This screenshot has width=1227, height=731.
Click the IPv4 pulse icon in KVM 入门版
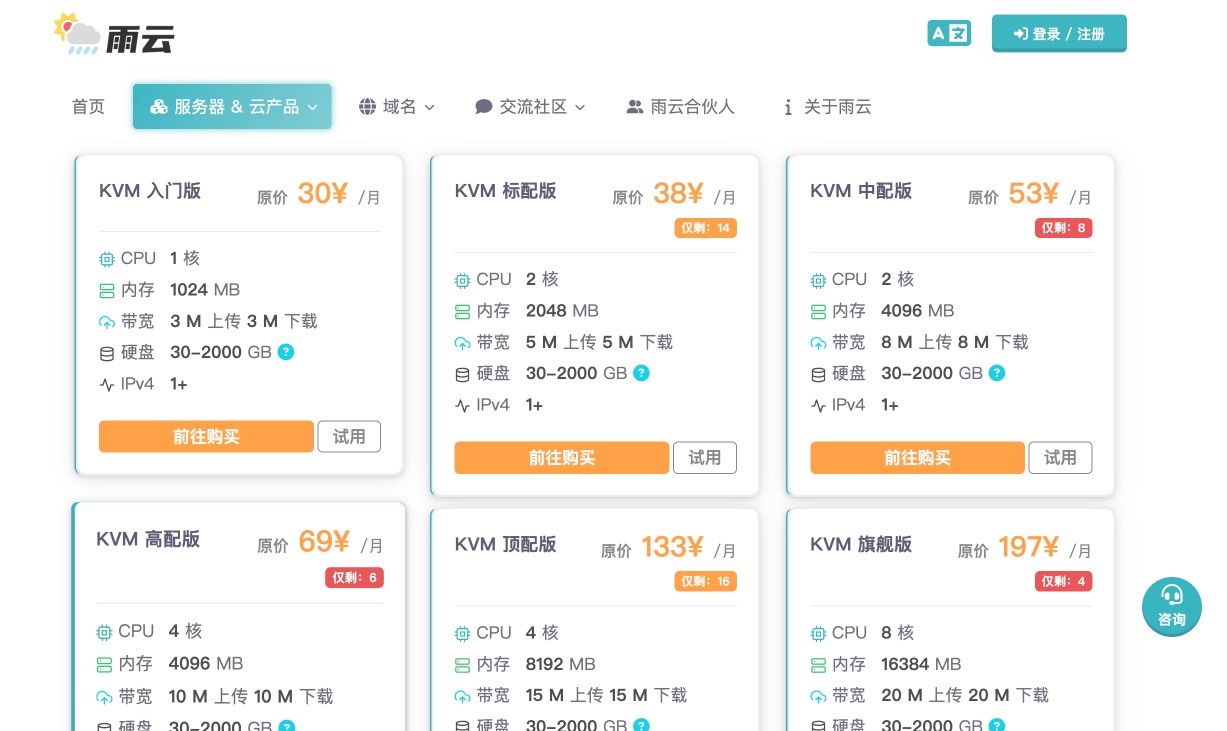[107, 384]
